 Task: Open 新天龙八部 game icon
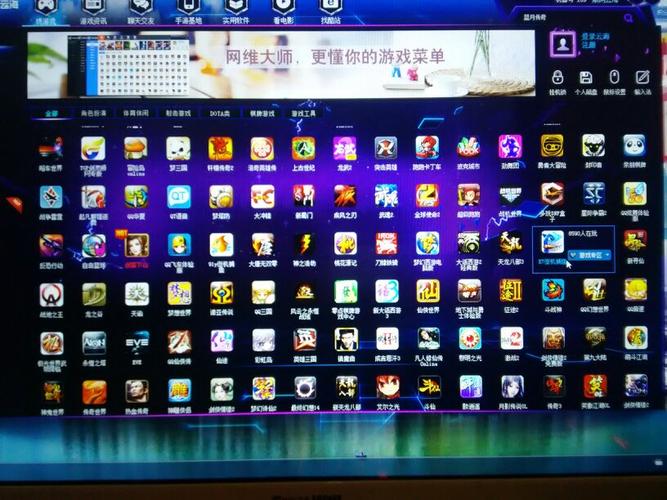[346, 388]
